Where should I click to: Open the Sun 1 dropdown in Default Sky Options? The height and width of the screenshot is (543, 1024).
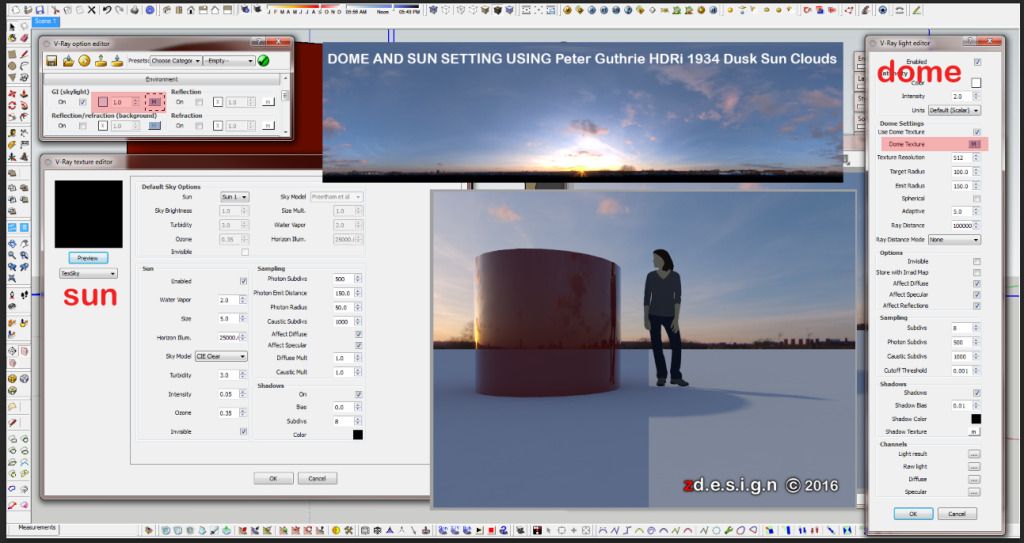235,197
